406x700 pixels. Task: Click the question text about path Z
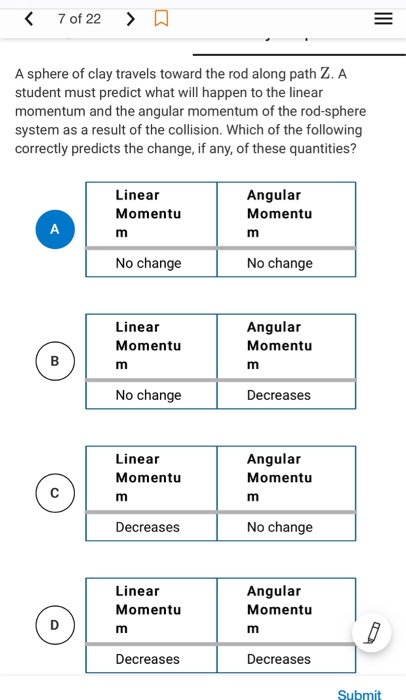point(191,111)
